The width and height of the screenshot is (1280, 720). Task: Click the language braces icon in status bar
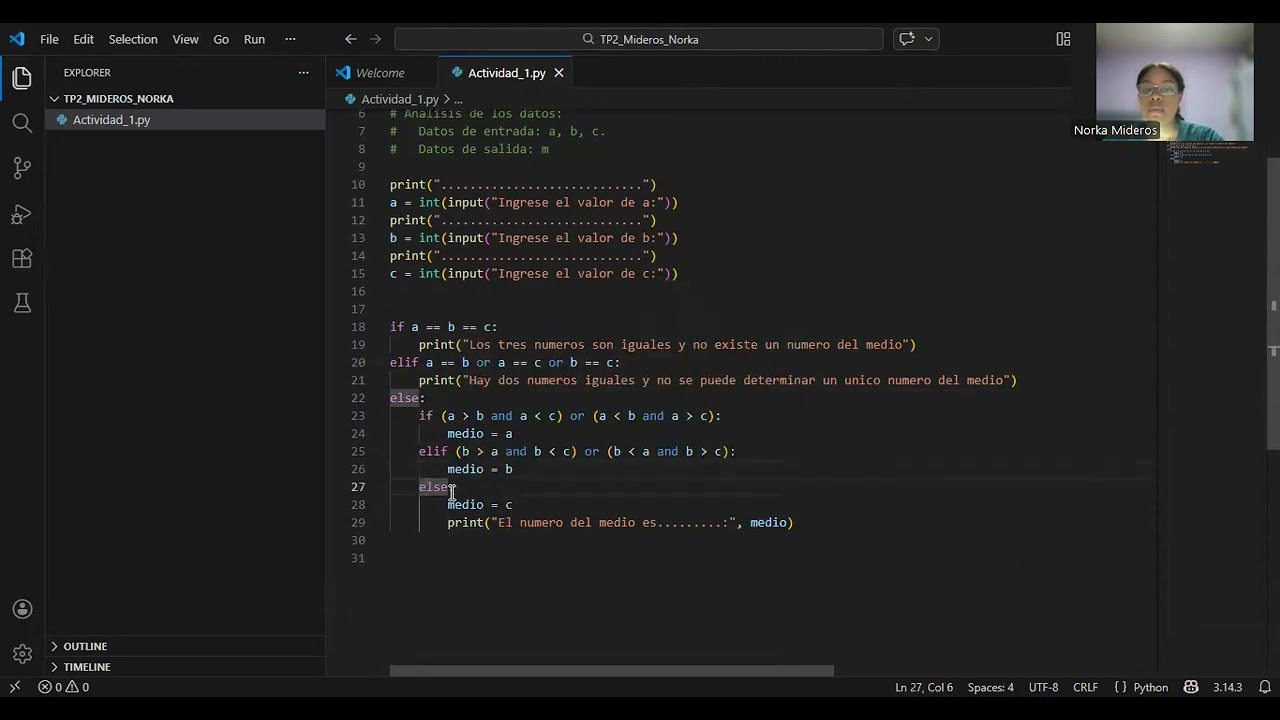(1120, 687)
